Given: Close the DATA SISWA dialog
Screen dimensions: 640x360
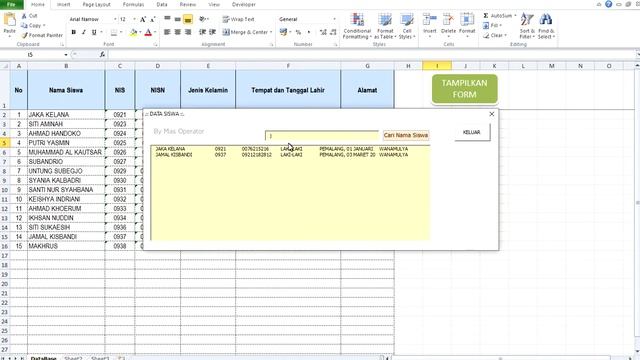Looking at the screenshot, I should (491, 114).
